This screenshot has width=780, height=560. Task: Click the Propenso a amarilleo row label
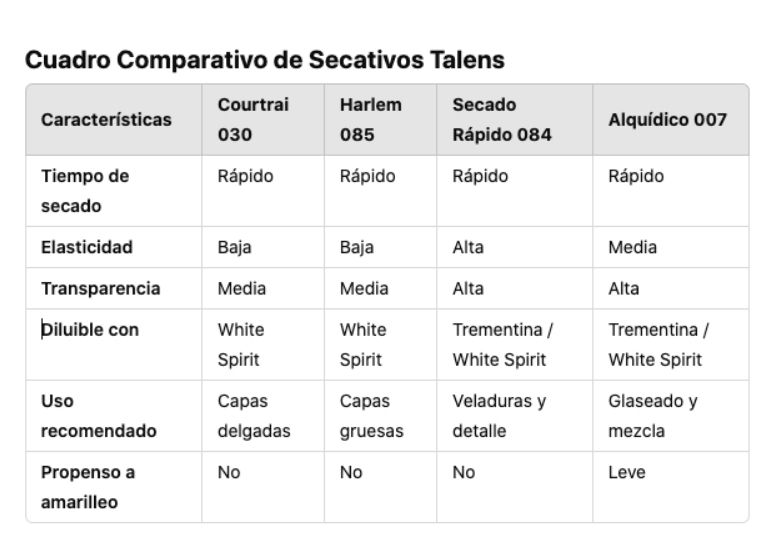88,487
